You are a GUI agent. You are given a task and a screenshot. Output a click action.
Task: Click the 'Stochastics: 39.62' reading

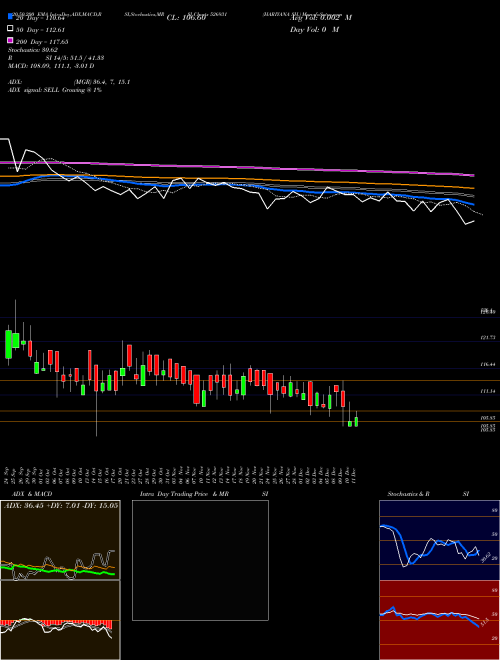coord(33,50)
